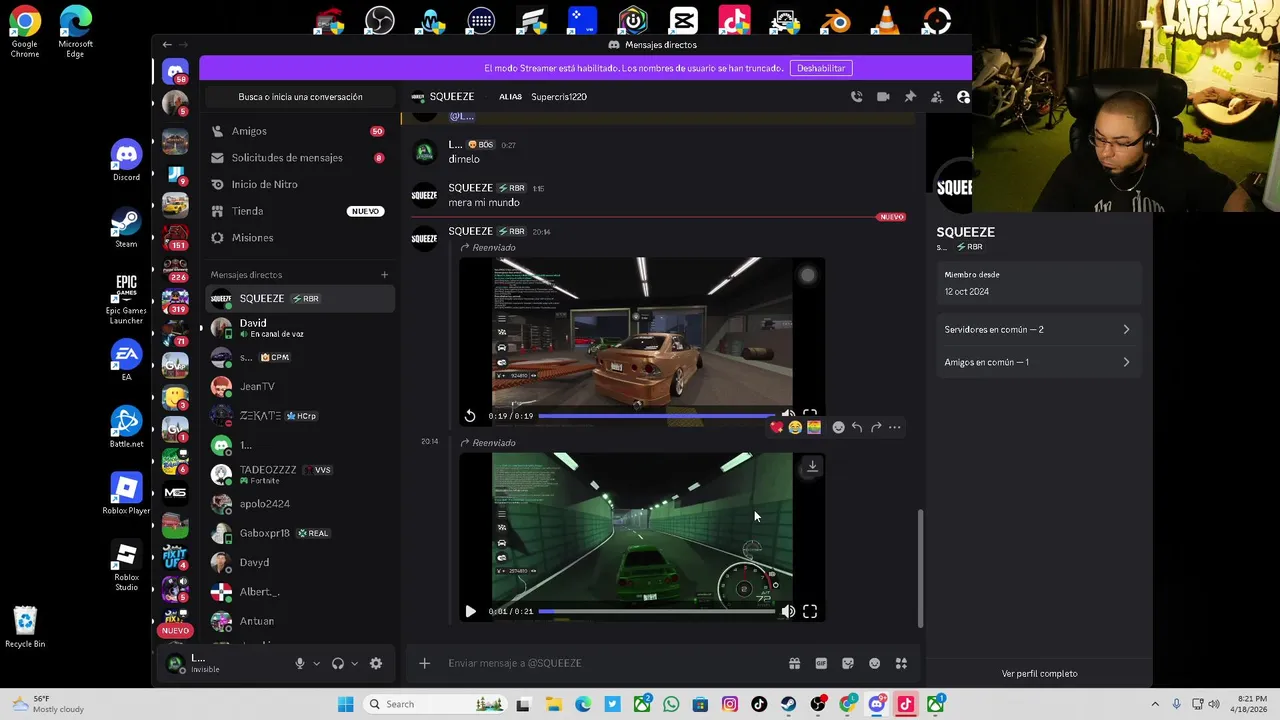Show hidden system tray icons
Screen dimensions: 1280x720
[1155, 704]
